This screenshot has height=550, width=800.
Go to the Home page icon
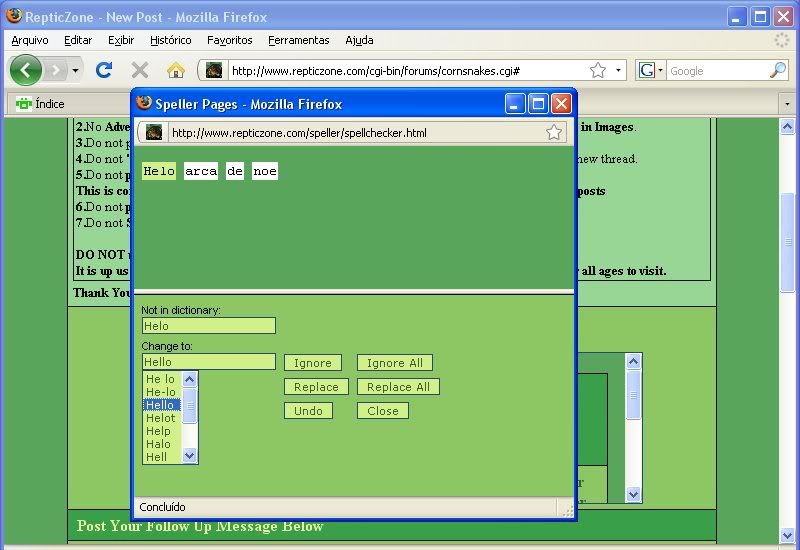click(x=176, y=70)
